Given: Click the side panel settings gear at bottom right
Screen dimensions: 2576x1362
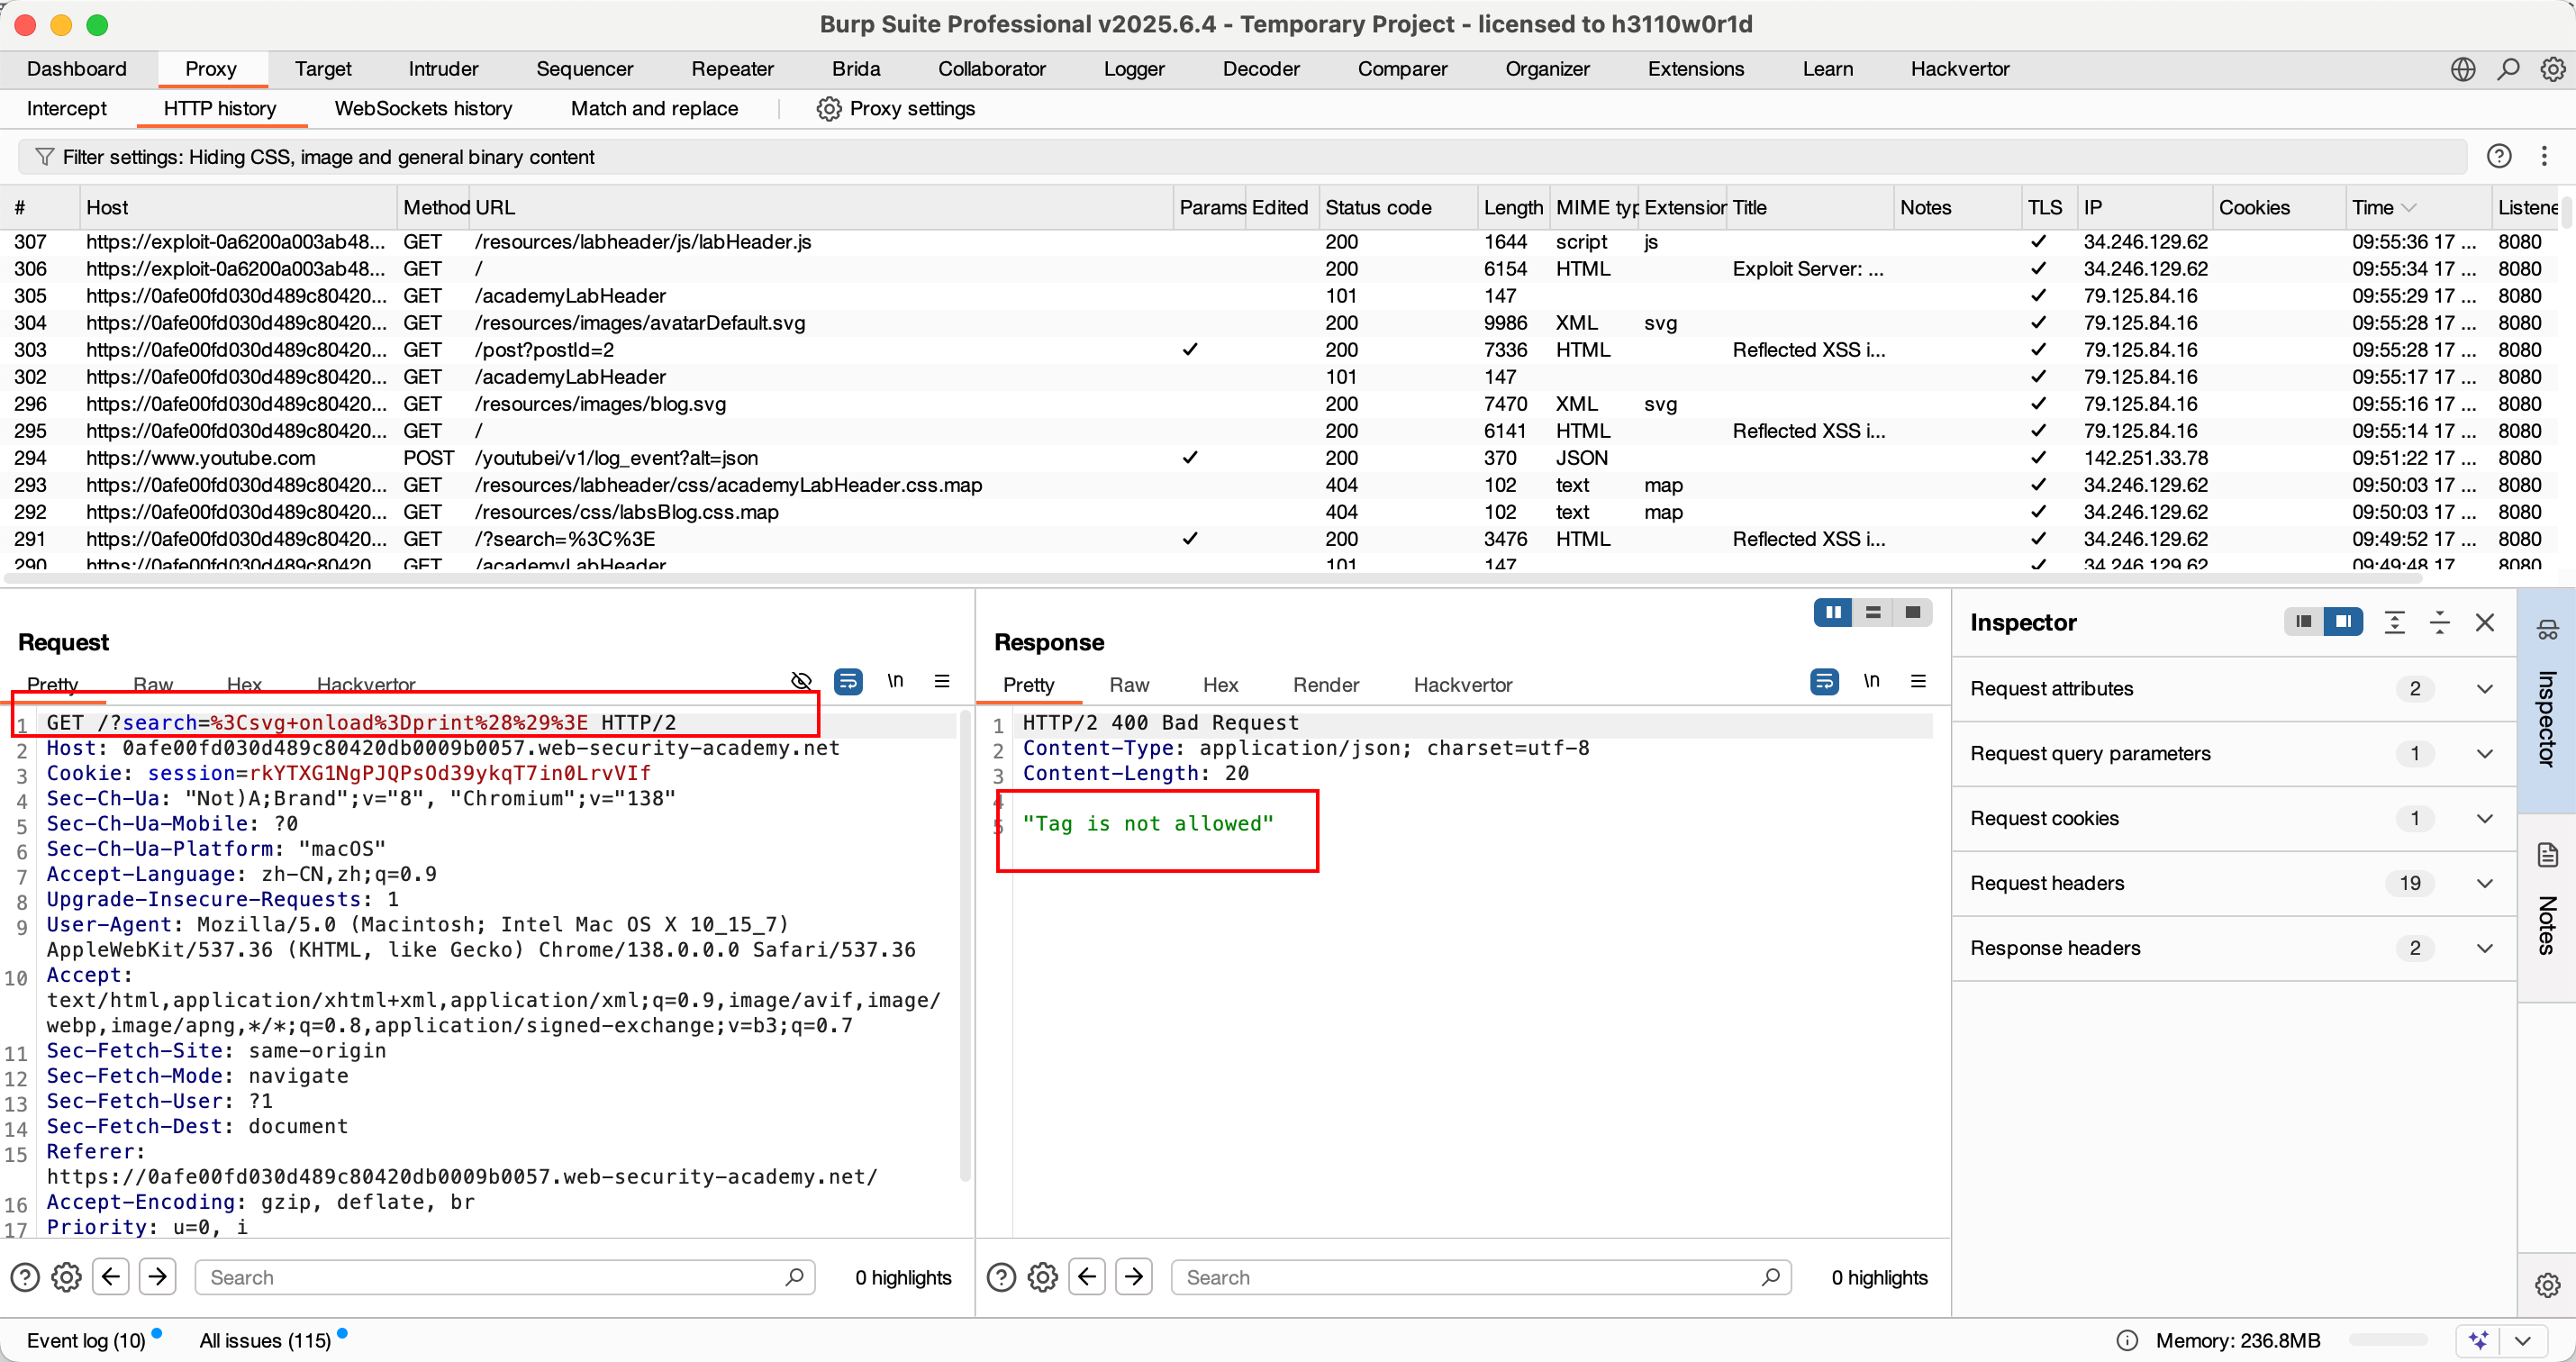Looking at the screenshot, I should click(2548, 1285).
